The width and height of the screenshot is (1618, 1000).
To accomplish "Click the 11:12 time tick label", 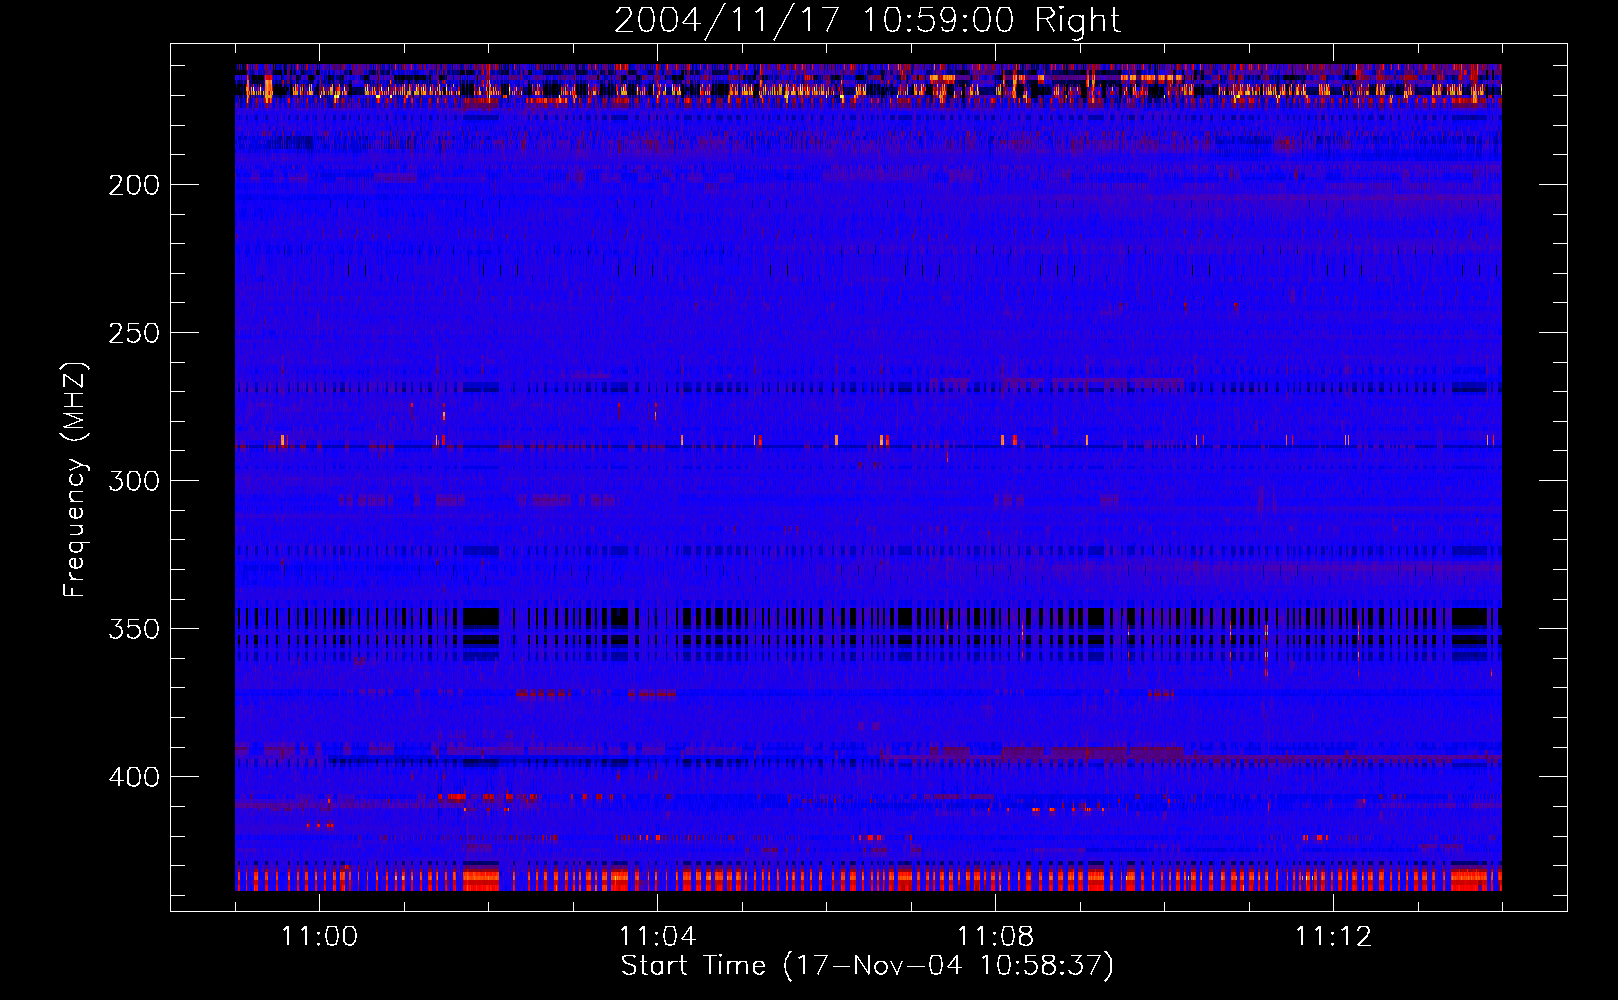I will tap(1334, 937).
